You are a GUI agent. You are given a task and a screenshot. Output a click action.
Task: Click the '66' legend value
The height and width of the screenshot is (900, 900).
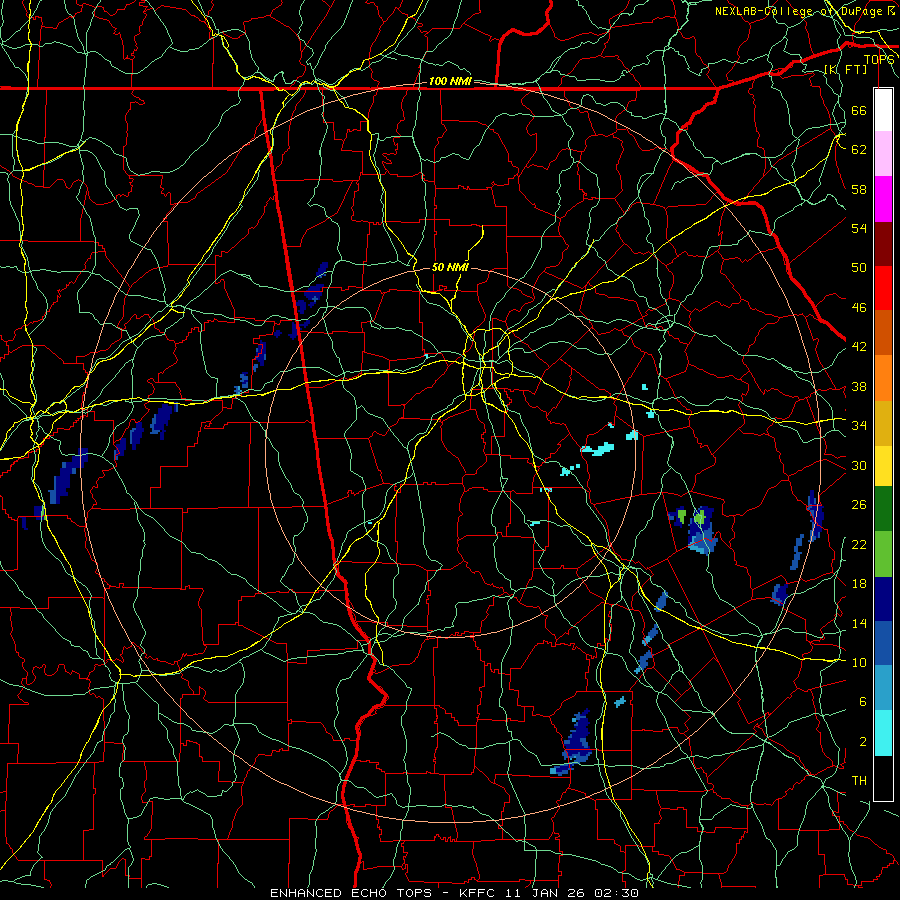[859, 110]
